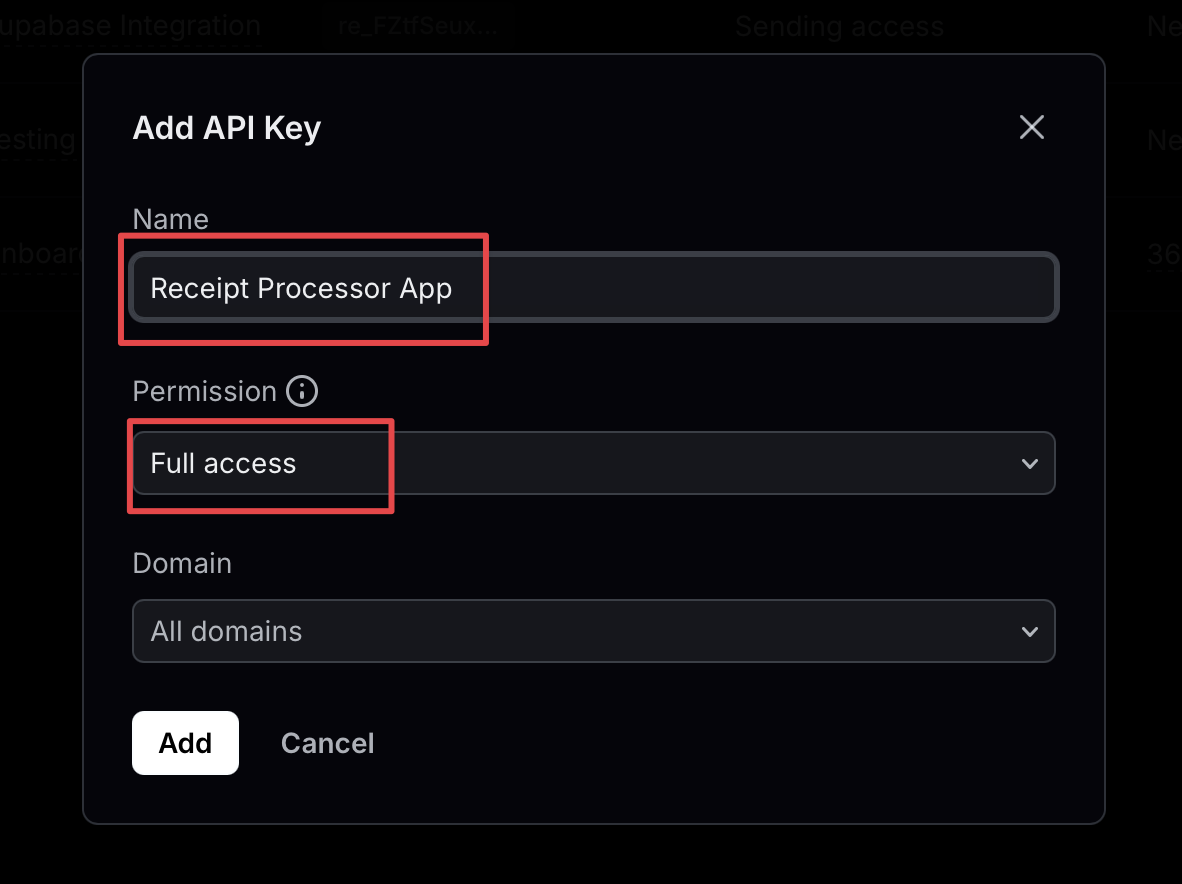
Task: Click the 'Ne' text in the Supabase row
Action: point(1164,26)
